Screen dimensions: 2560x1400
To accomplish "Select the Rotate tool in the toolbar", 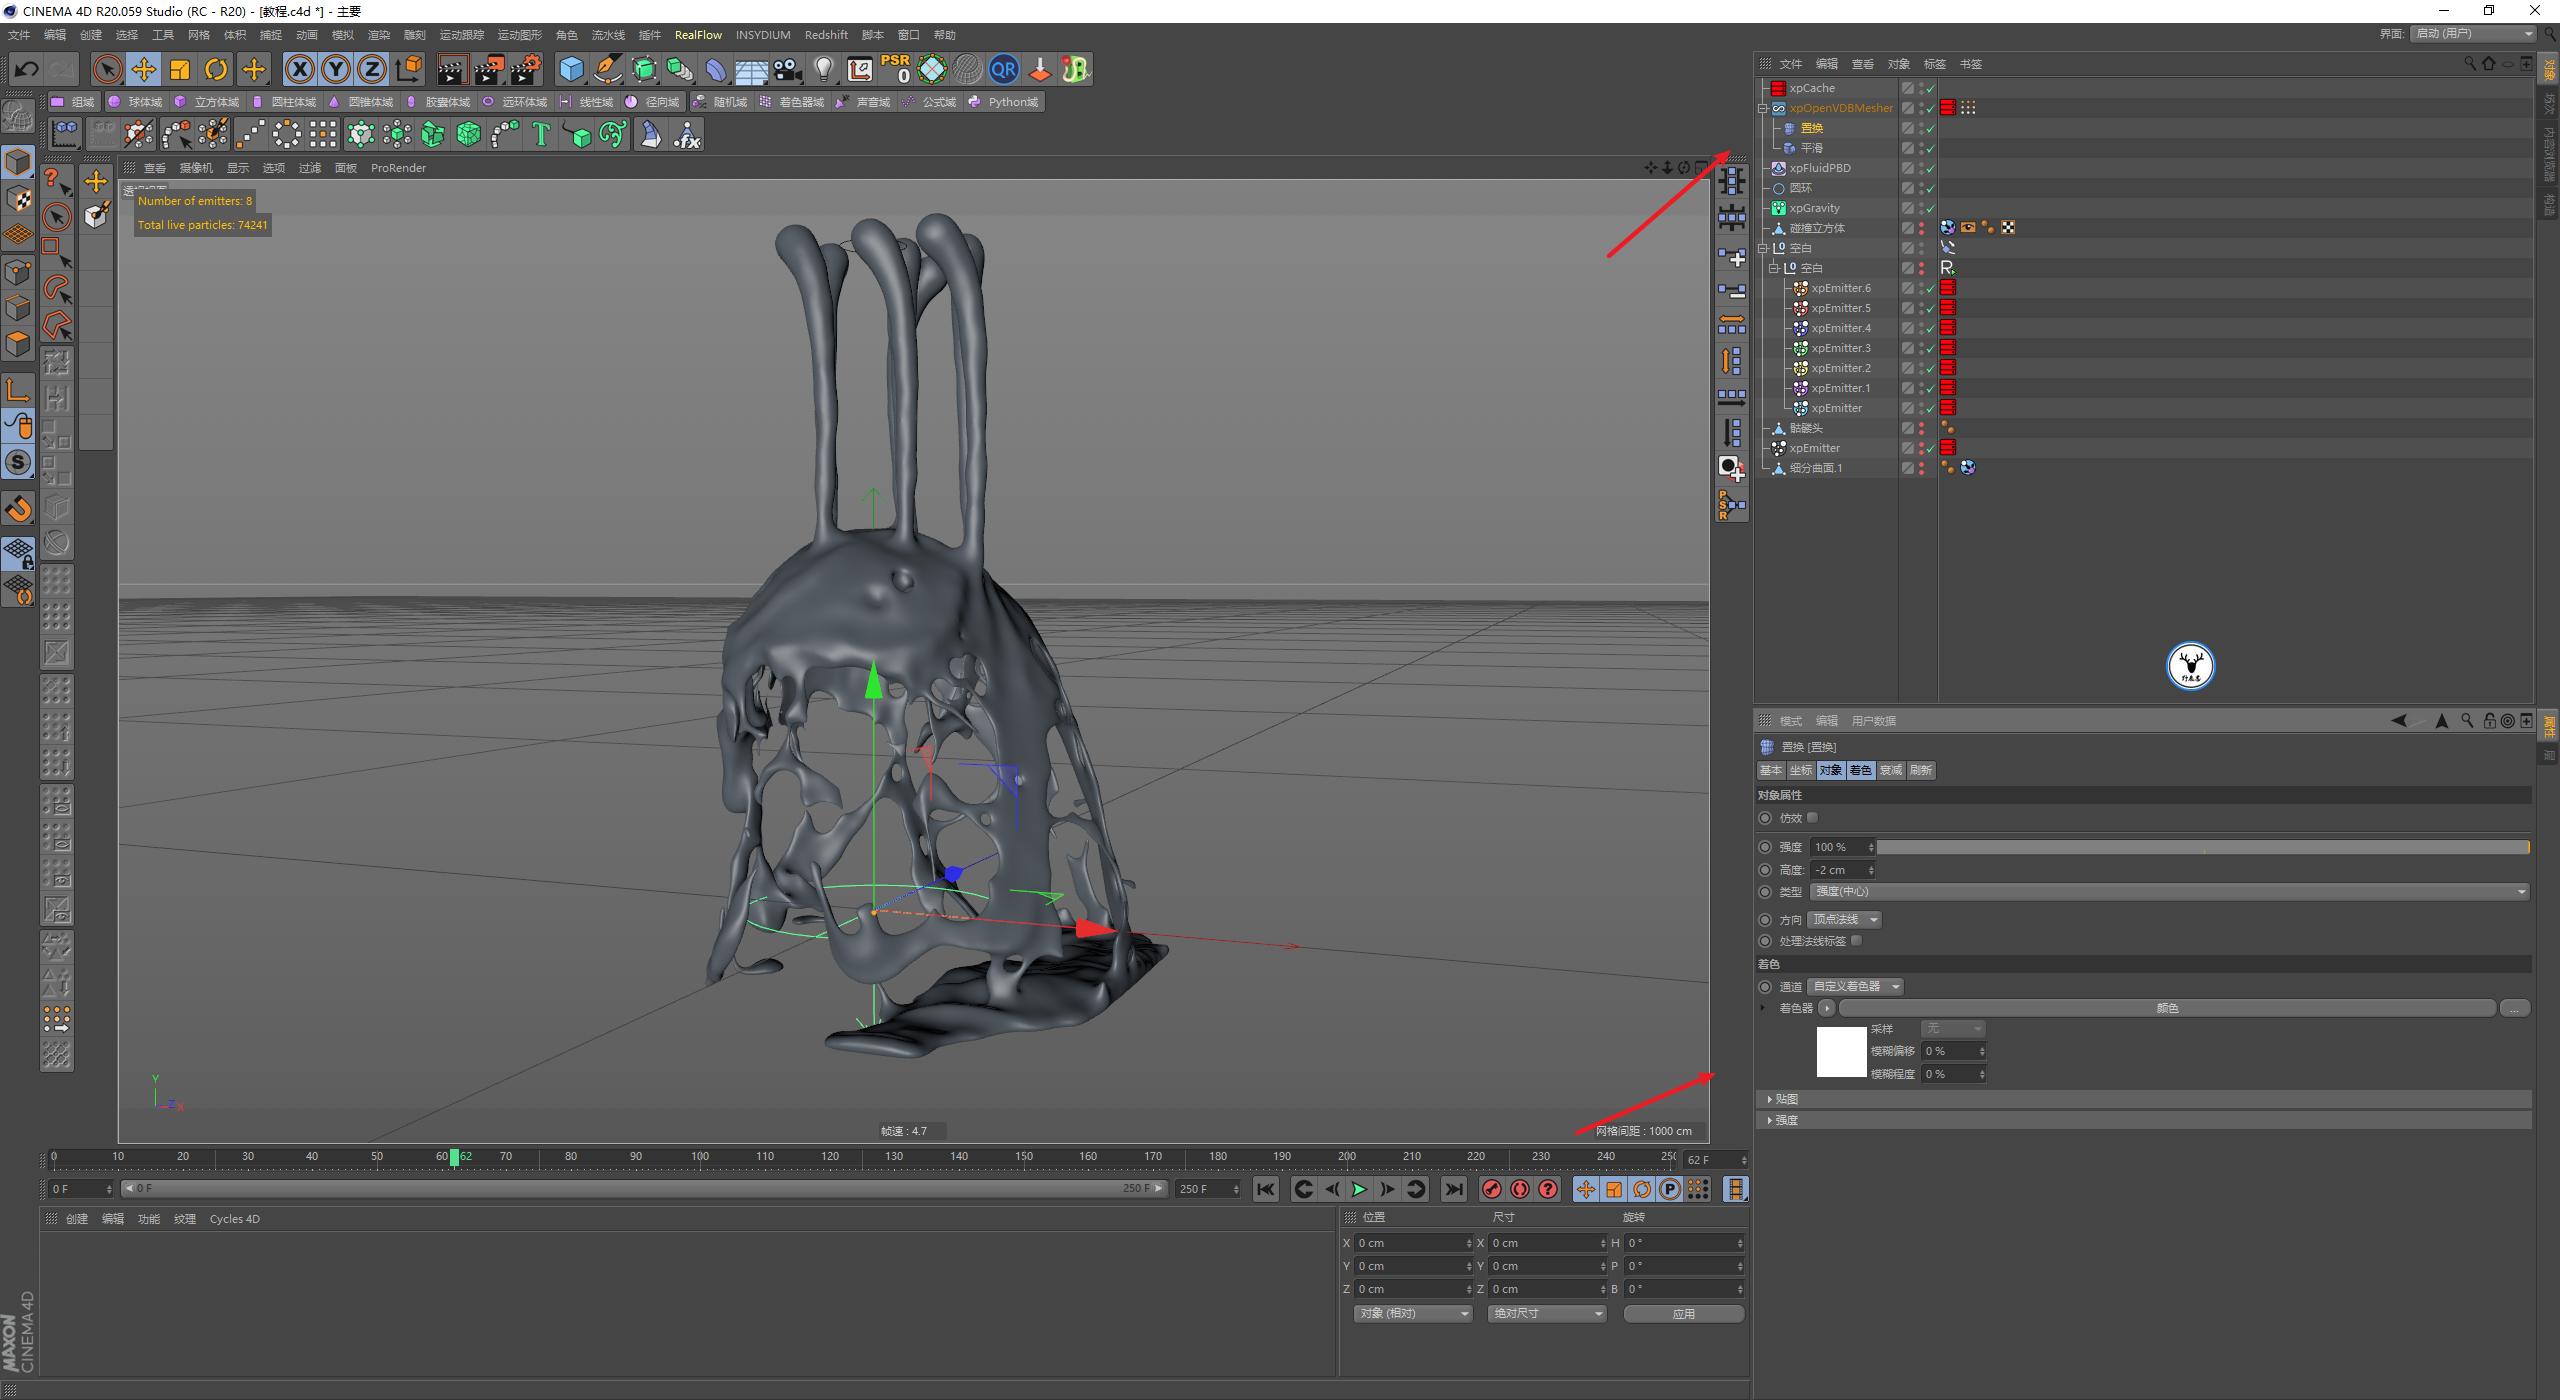I will 216,69.
